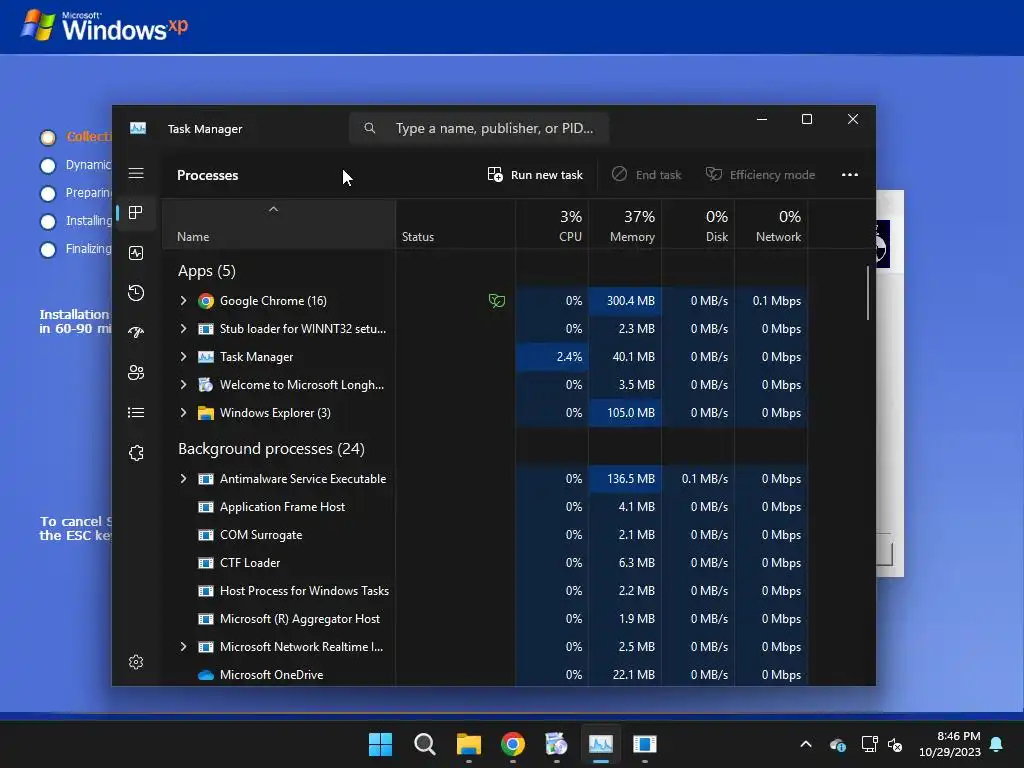Click the Google Chrome process icon
The image size is (1024, 768).
[206, 301]
